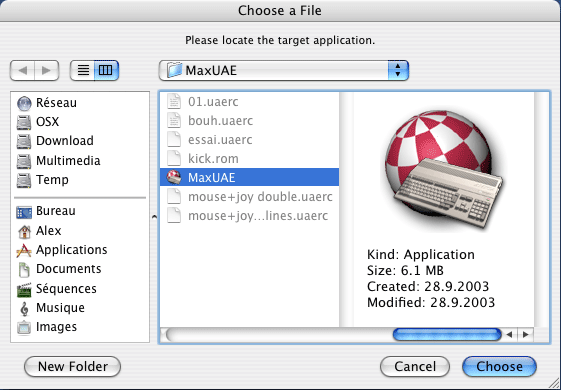This screenshot has width=561, height=390.
Task: Click the Musique note icon
Action: pos(24,308)
